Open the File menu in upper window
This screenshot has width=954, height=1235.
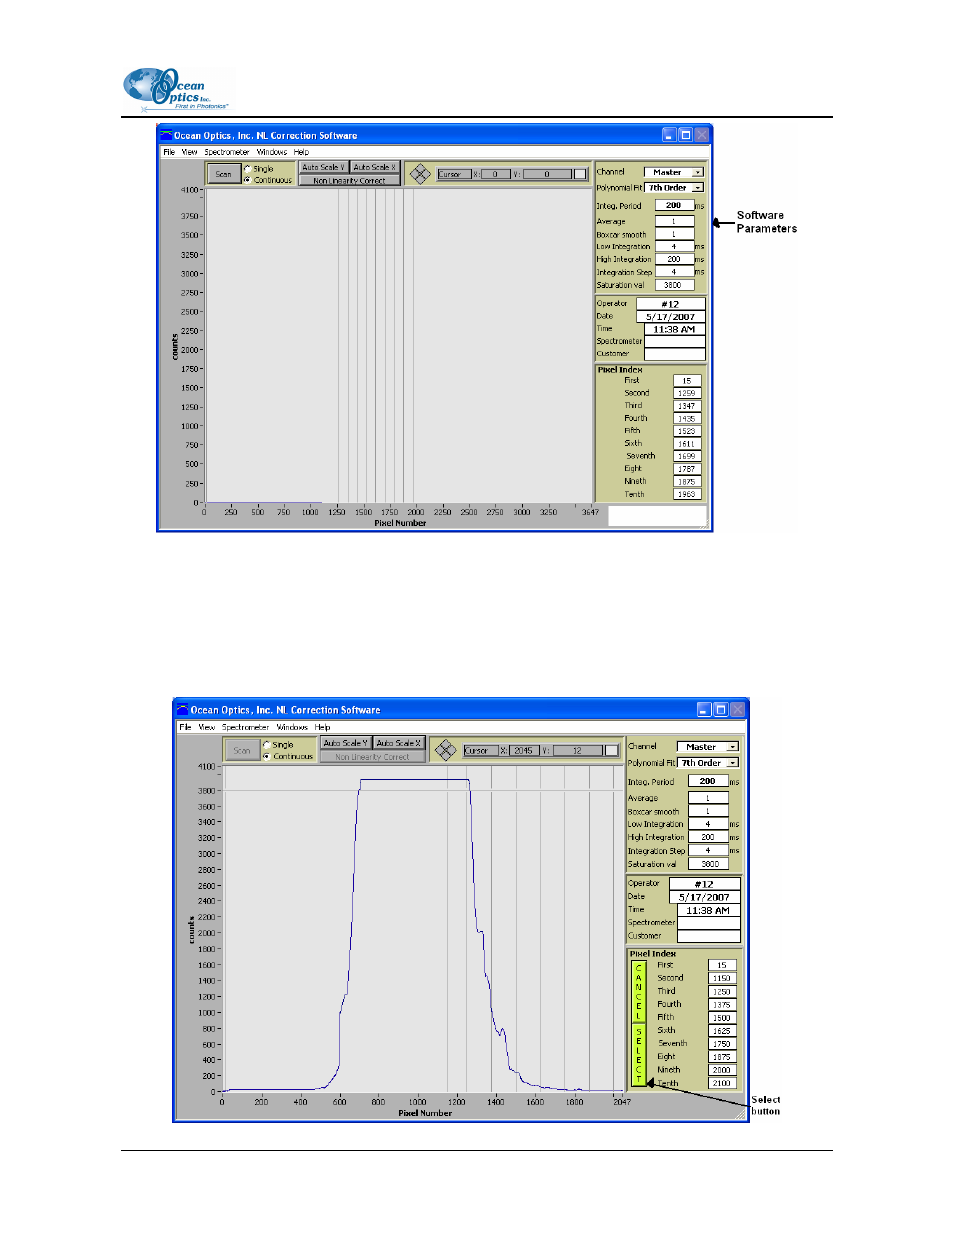pyautogui.click(x=169, y=152)
